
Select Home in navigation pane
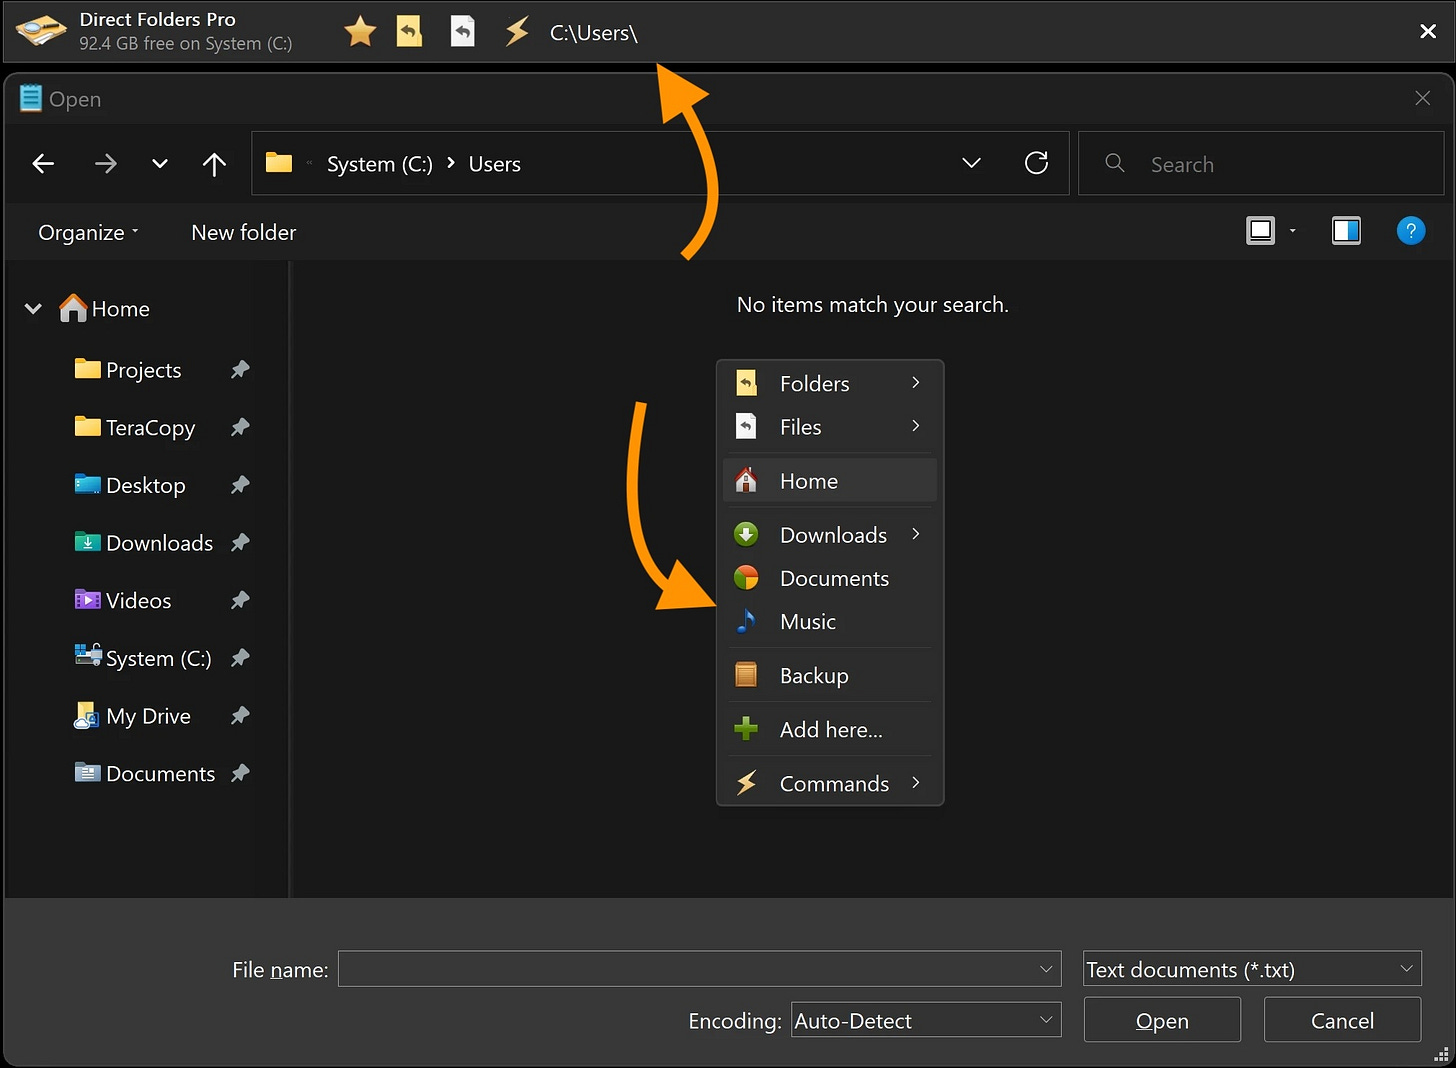[x=105, y=309]
